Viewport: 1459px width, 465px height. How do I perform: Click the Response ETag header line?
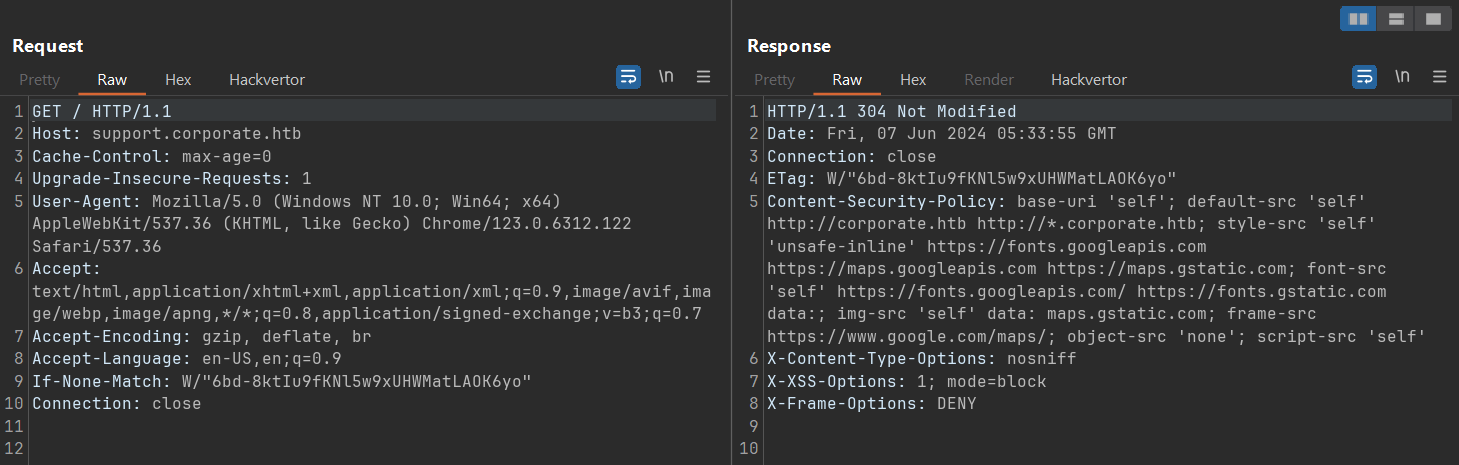pos(972,179)
